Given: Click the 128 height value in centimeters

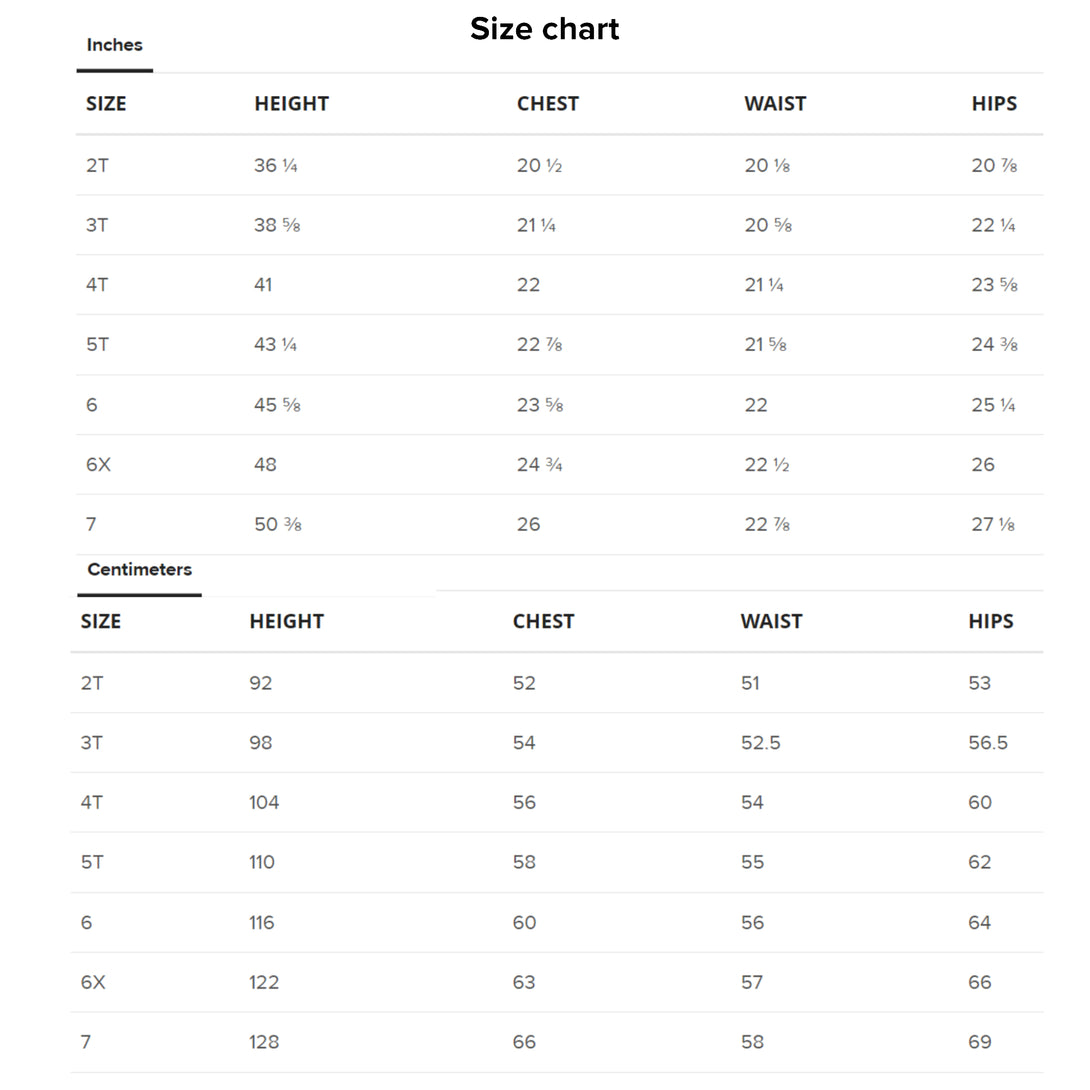Looking at the screenshot, I should [263, 1043].
